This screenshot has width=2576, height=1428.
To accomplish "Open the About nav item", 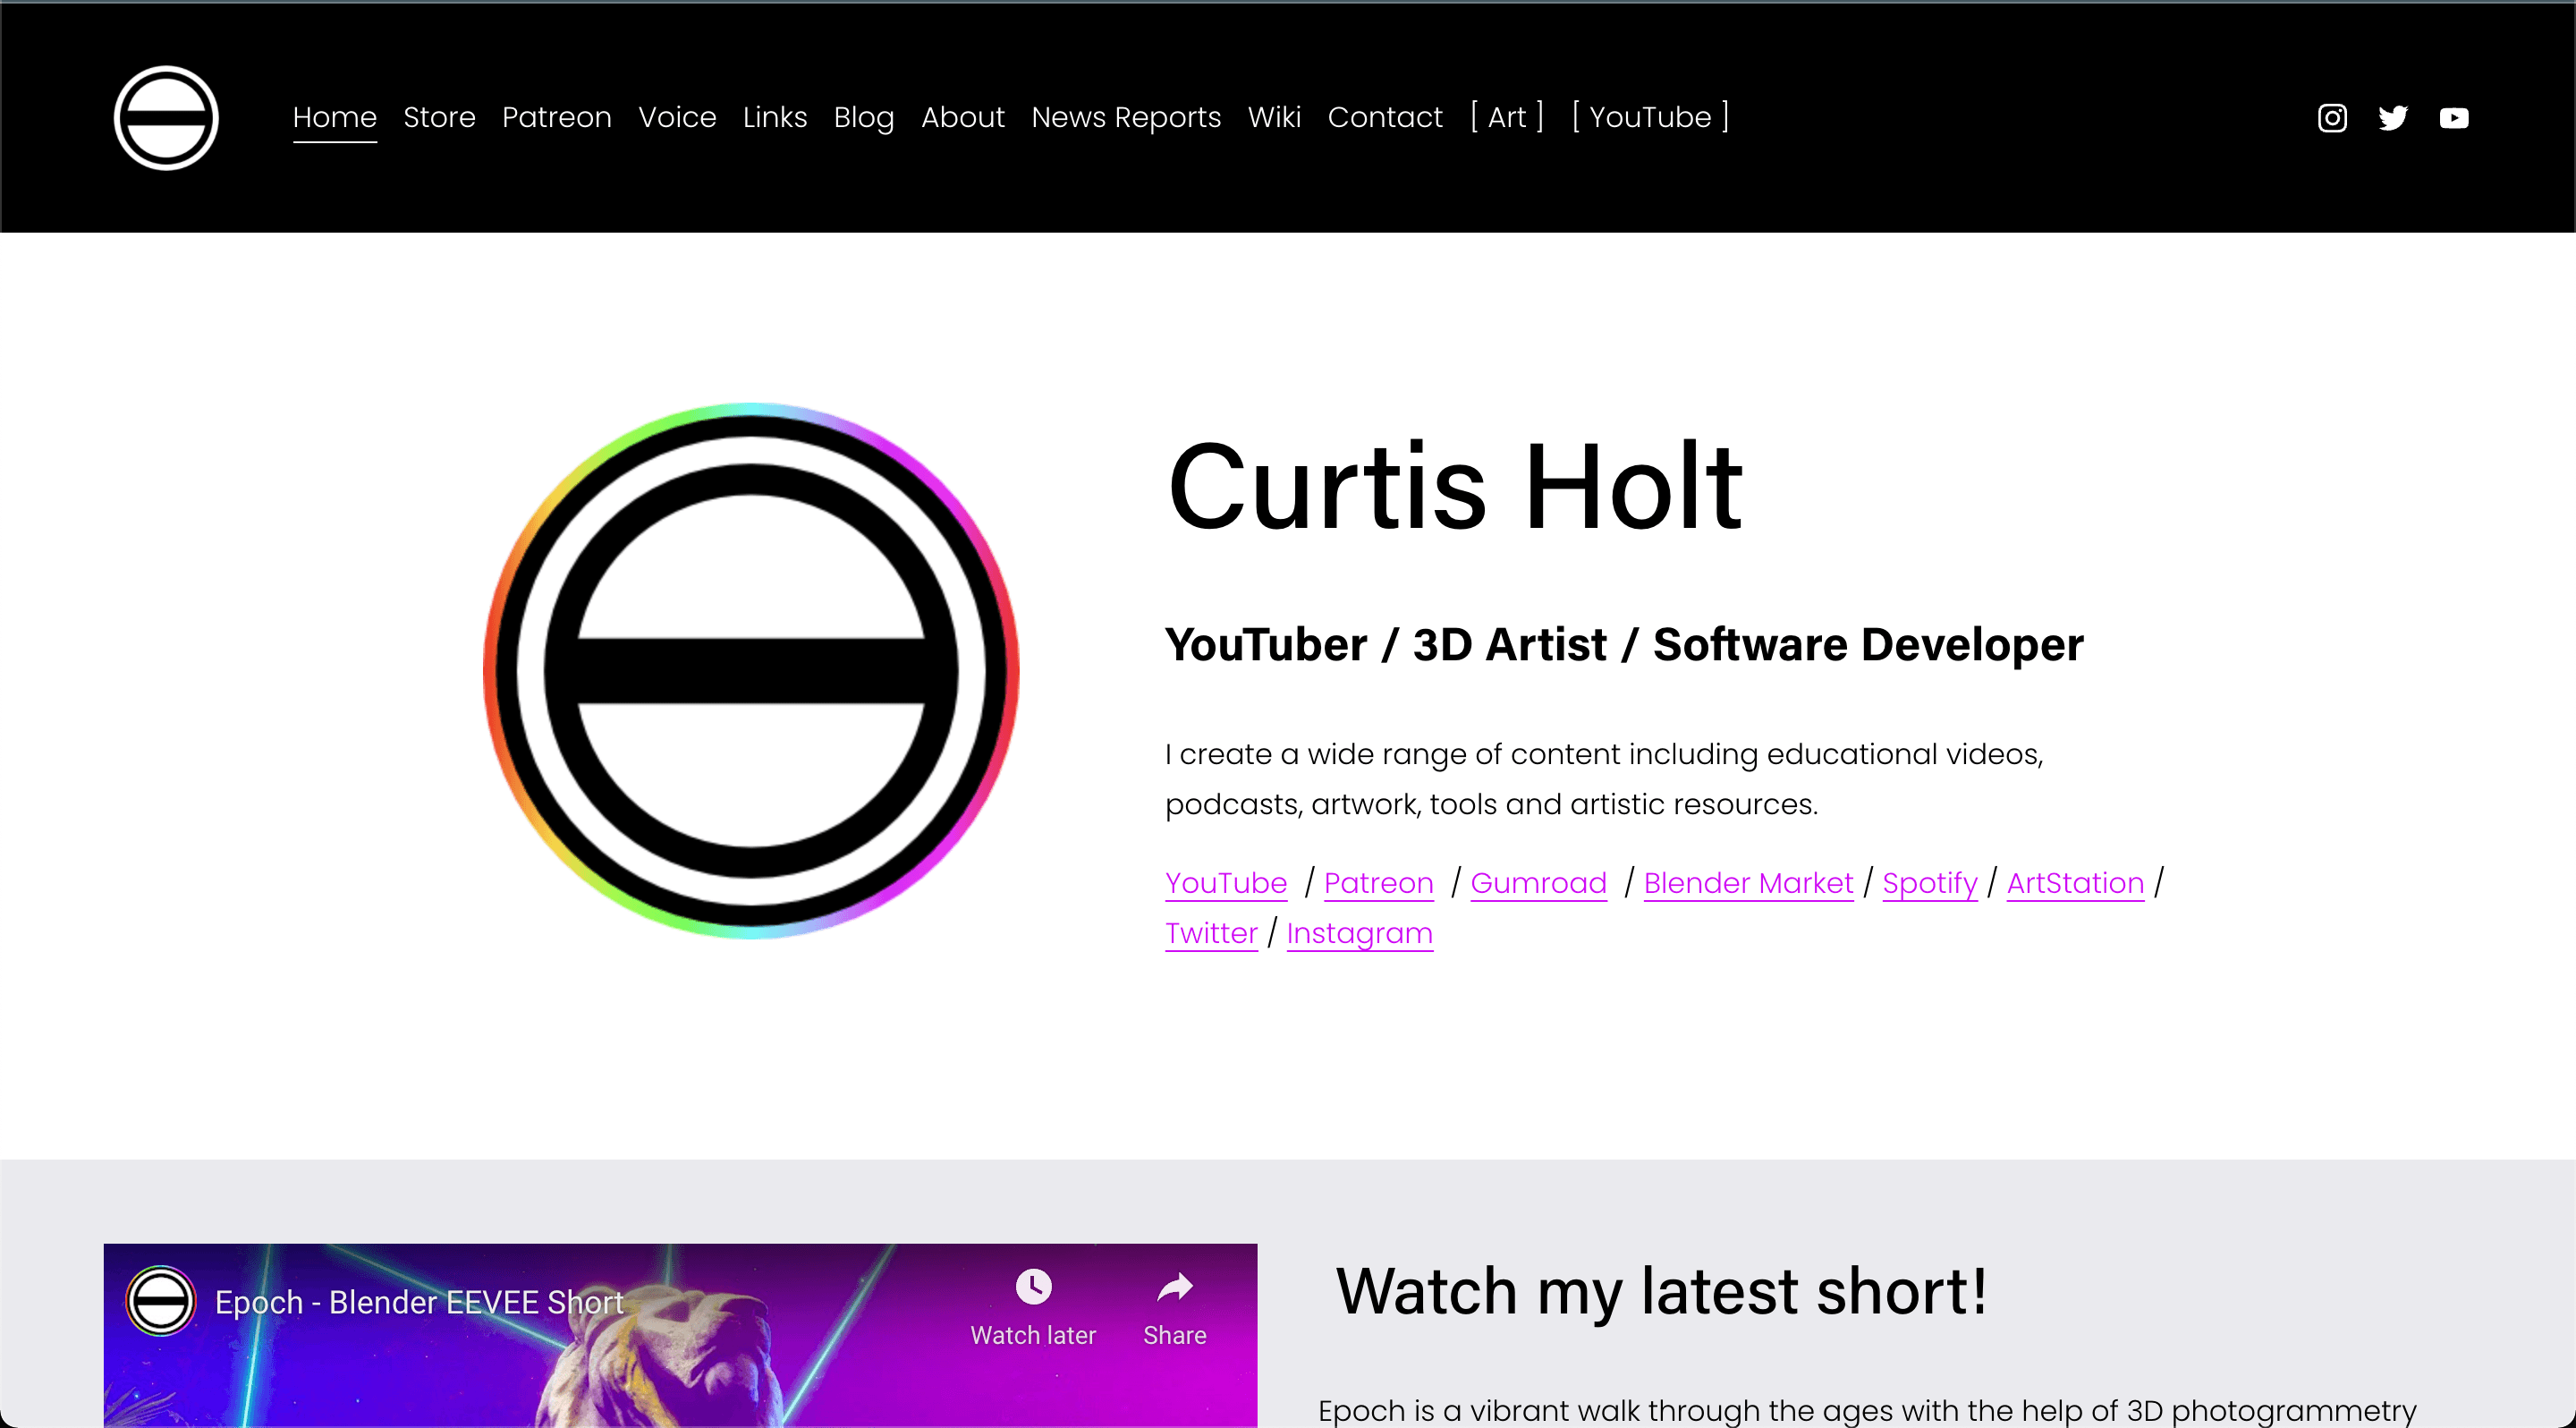I will (963, 117).
